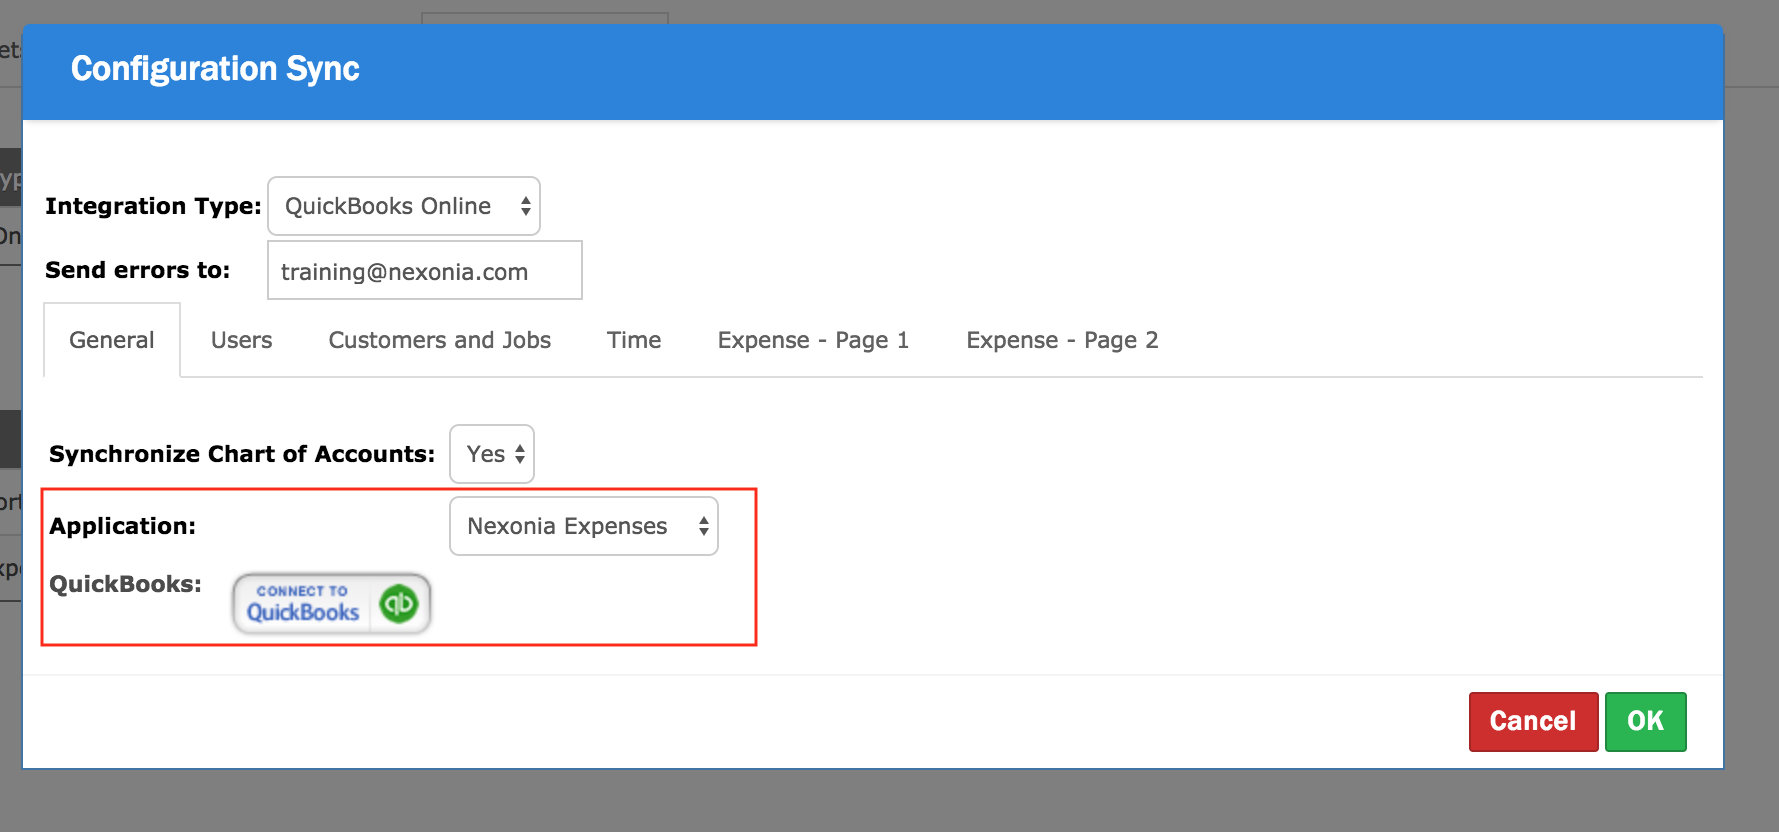1779x832 pixels.
Task: Open the Integration Type dropdown
Action: point(404,206)
